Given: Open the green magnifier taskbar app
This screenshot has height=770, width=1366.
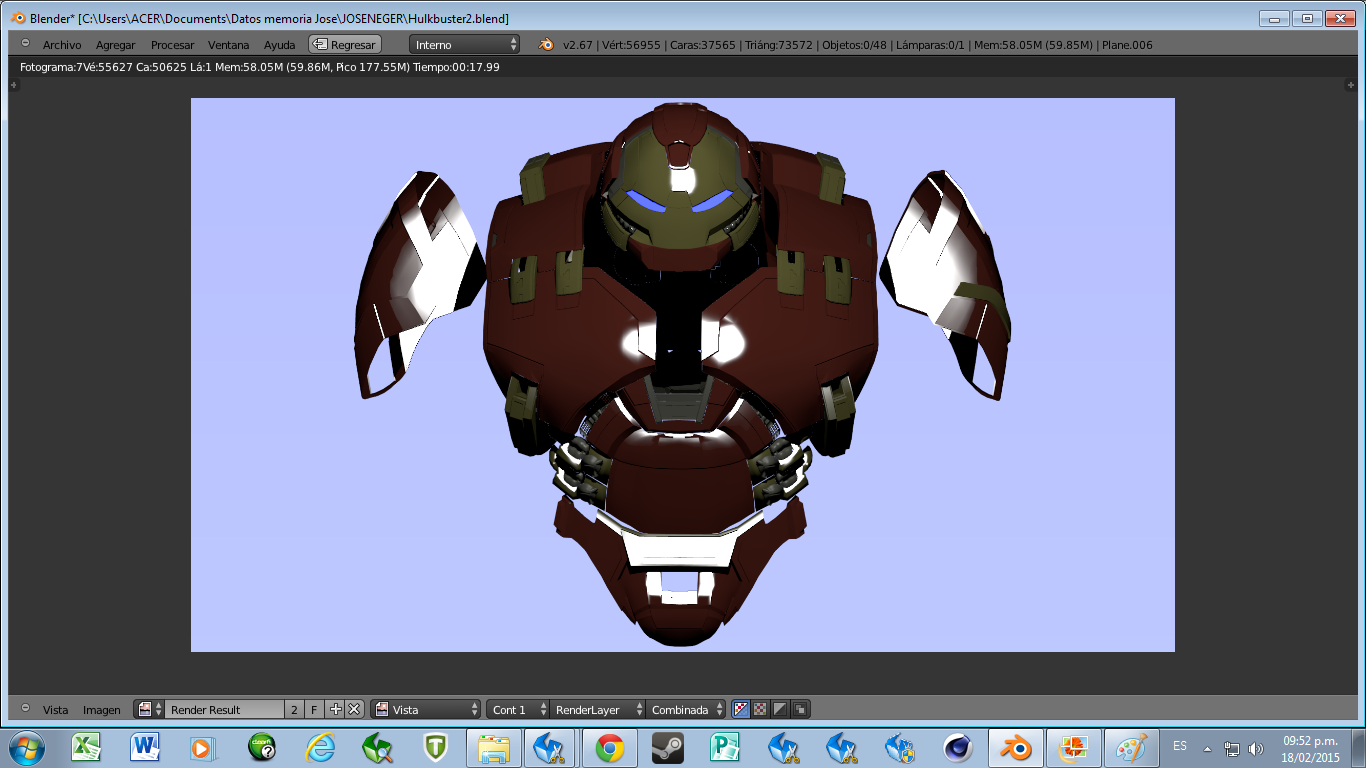Looking at the screenshot, I should coord(378,748).
